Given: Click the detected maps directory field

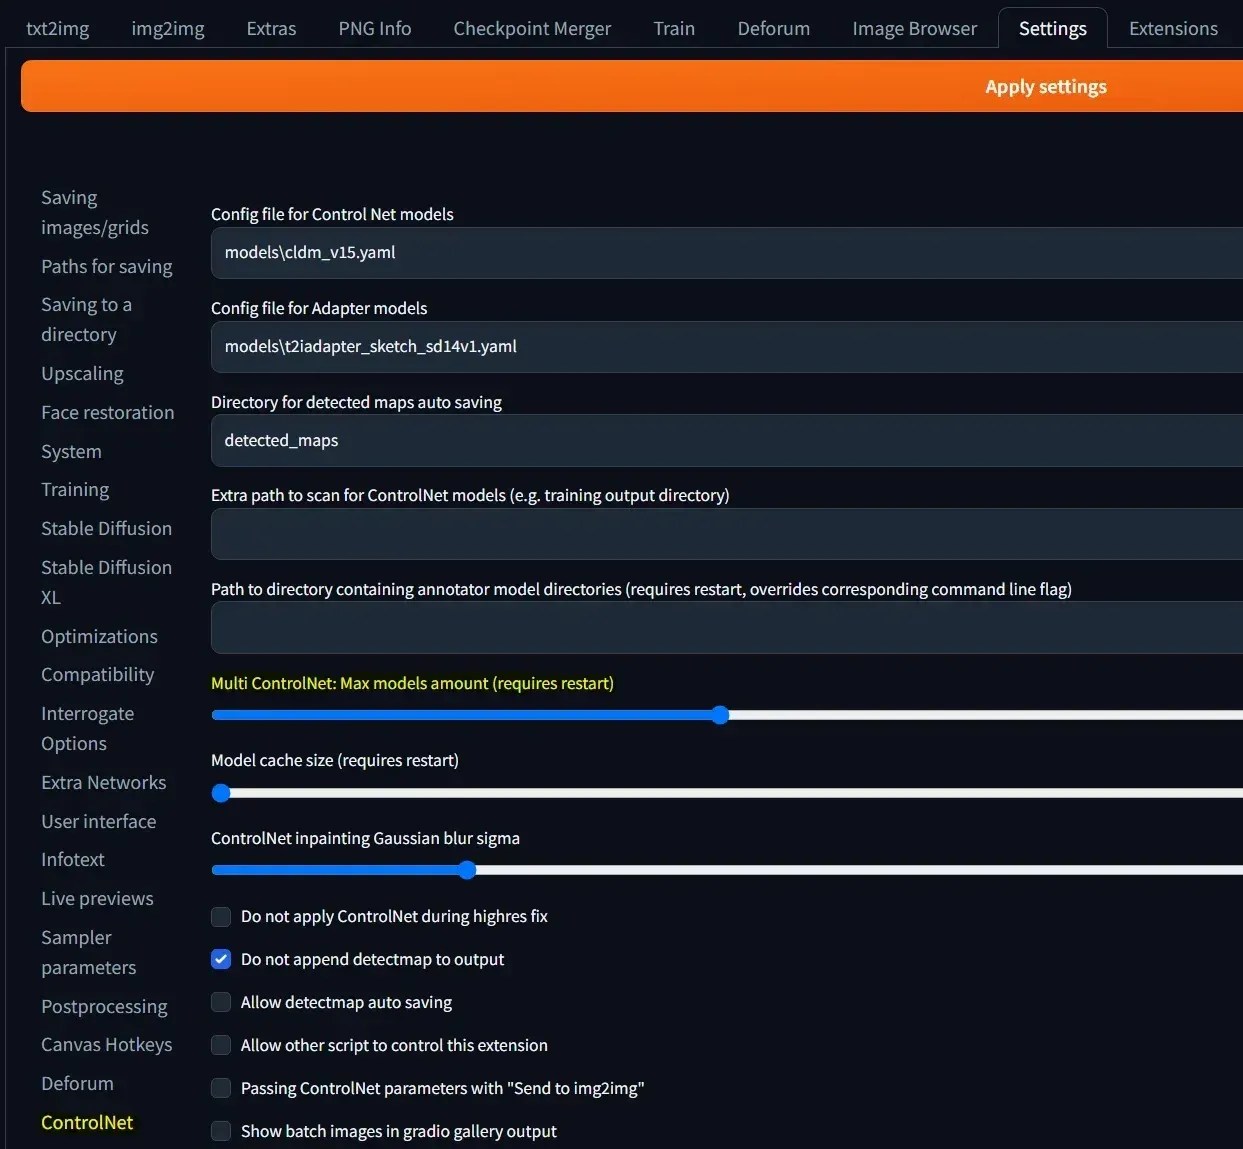Looking at the screenshot, I should pyautogui.click(x=727, y=440).
